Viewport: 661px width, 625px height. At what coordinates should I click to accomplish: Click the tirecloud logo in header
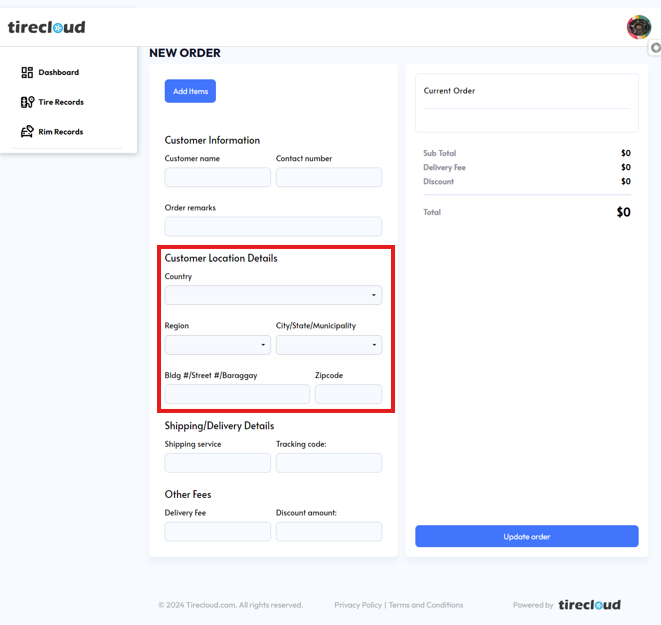[x=46, y=27]
